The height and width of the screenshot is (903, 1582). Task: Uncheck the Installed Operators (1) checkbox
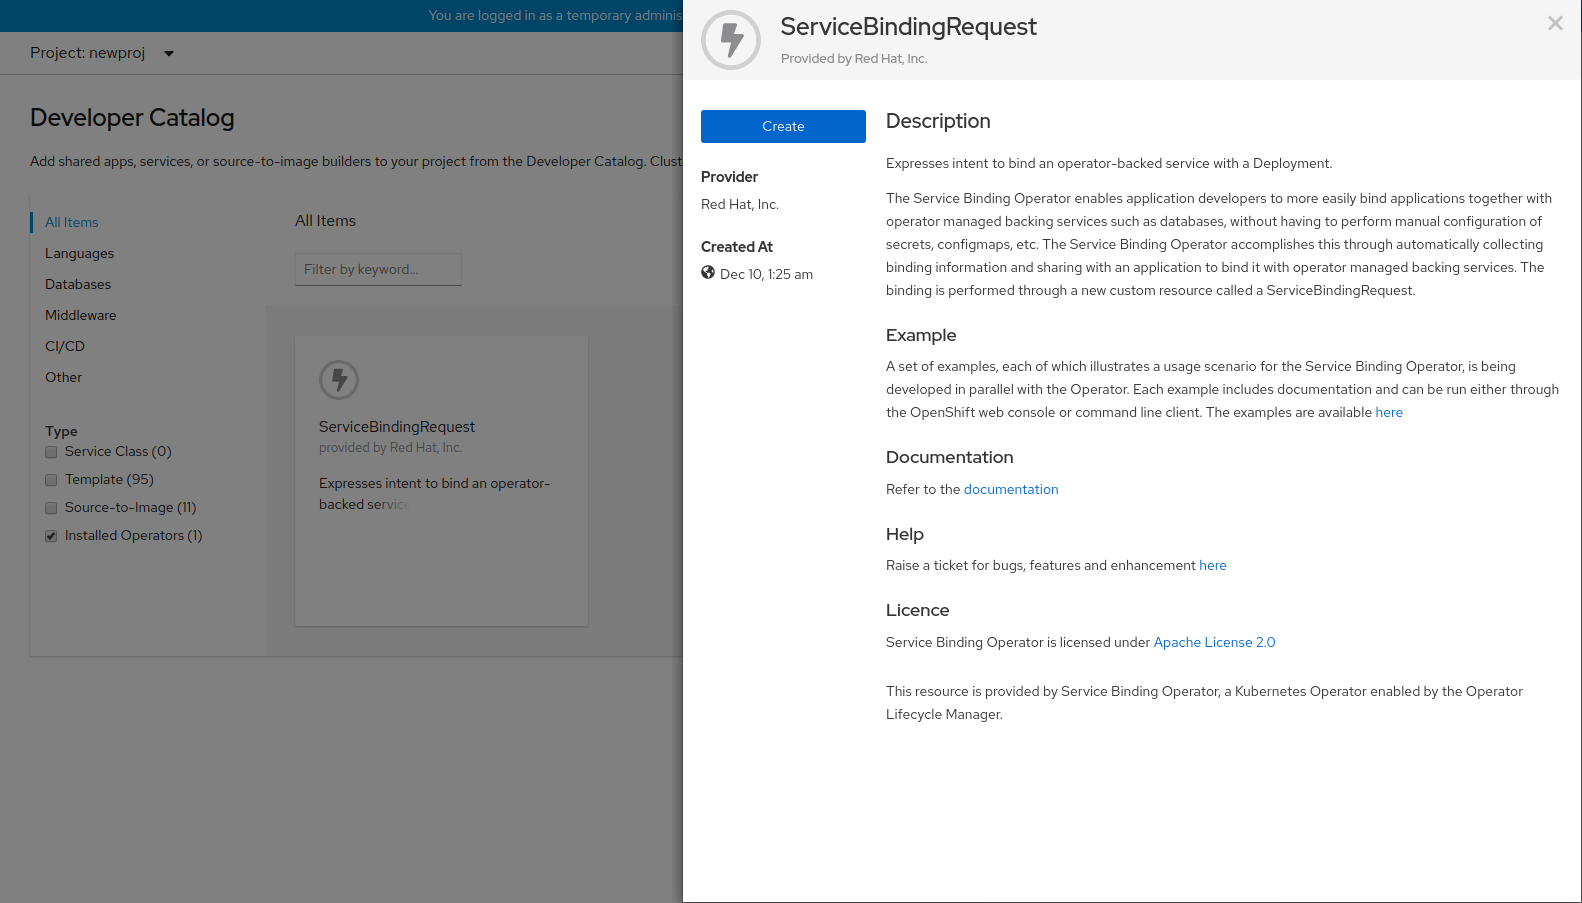point(51,536)
